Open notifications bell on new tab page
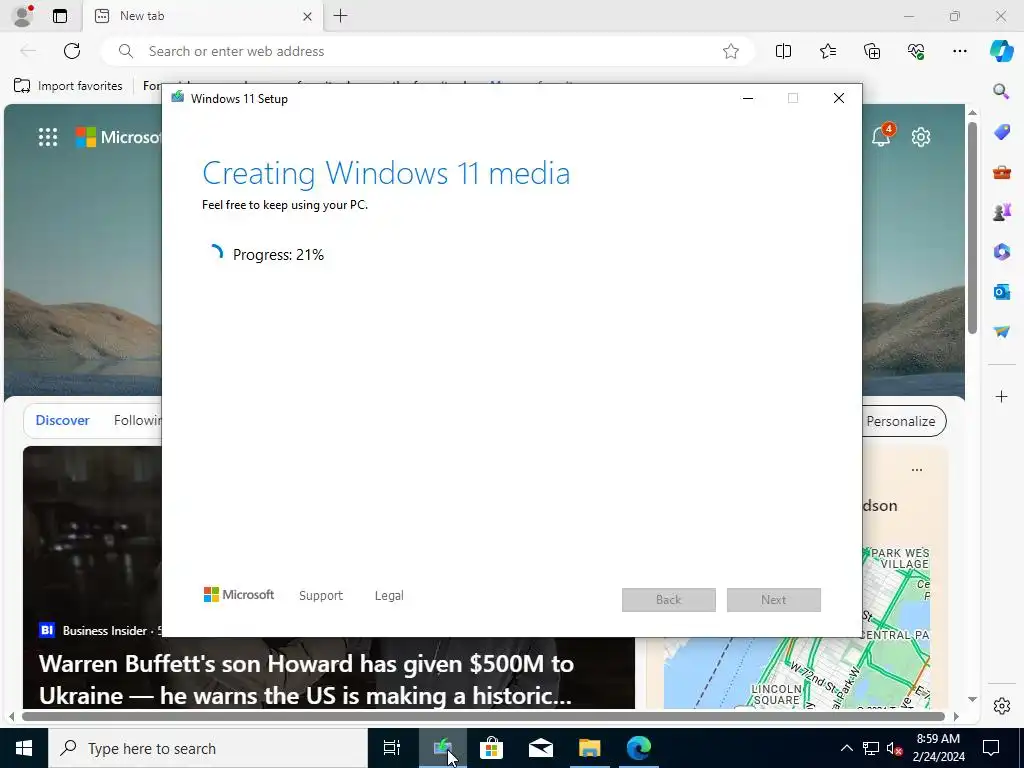 point(881,136)
